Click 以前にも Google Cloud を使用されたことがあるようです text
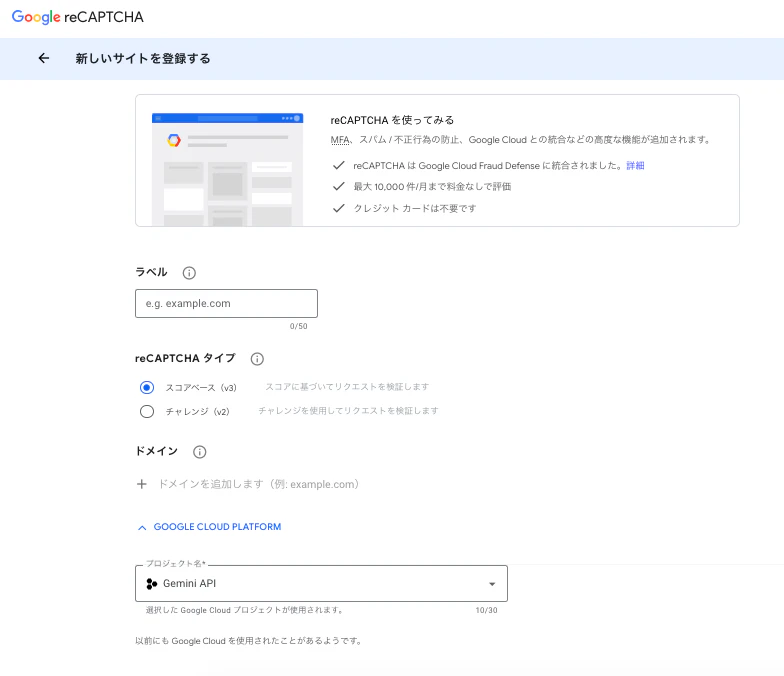This screenshot has width=784, height=676. [248, 640]
